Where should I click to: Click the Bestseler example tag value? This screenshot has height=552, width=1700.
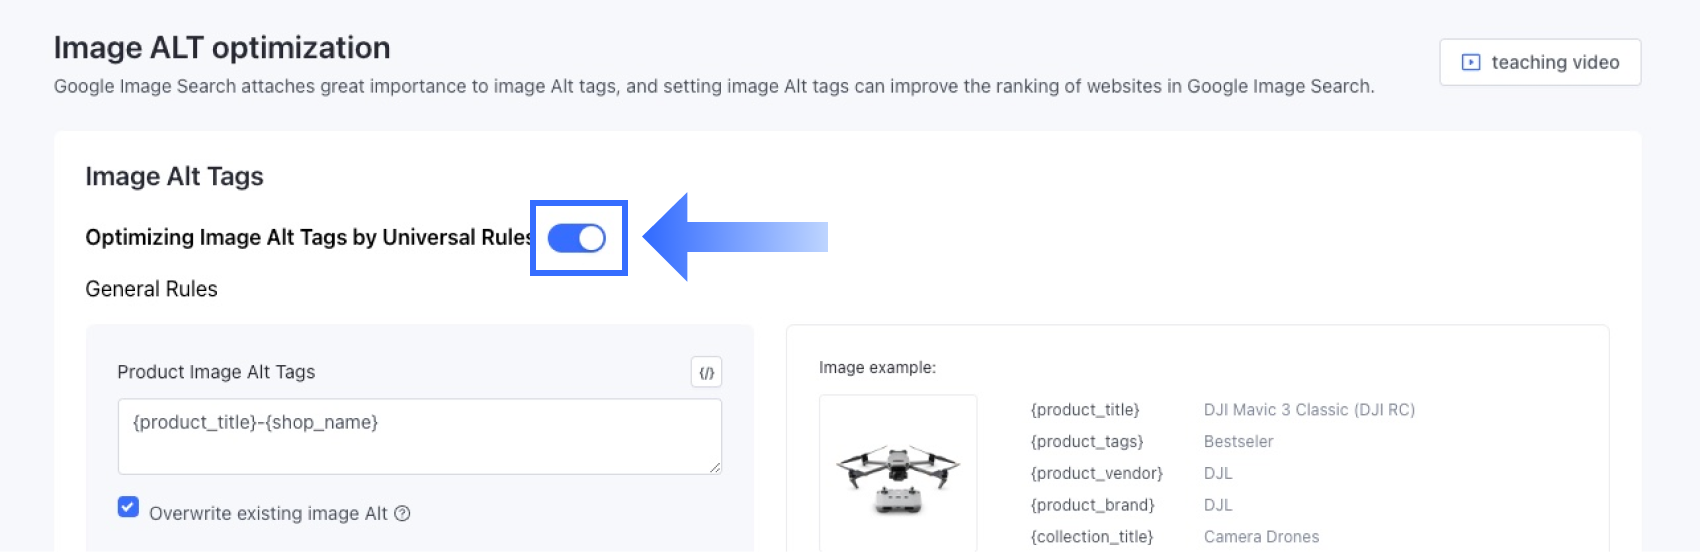point(1239,442)
